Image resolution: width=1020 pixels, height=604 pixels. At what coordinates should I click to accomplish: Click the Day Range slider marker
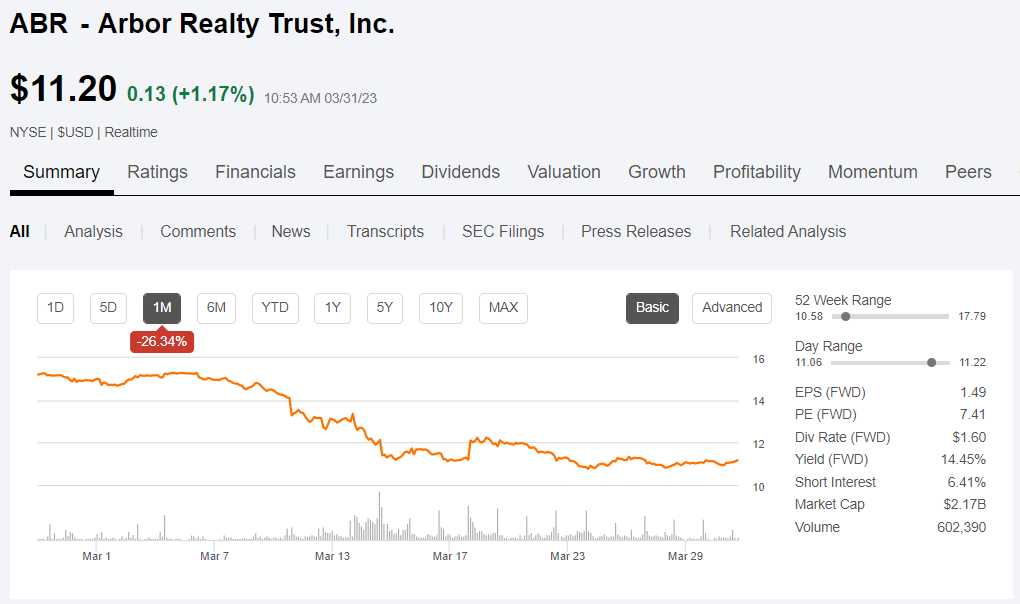[x=932, y=363]
